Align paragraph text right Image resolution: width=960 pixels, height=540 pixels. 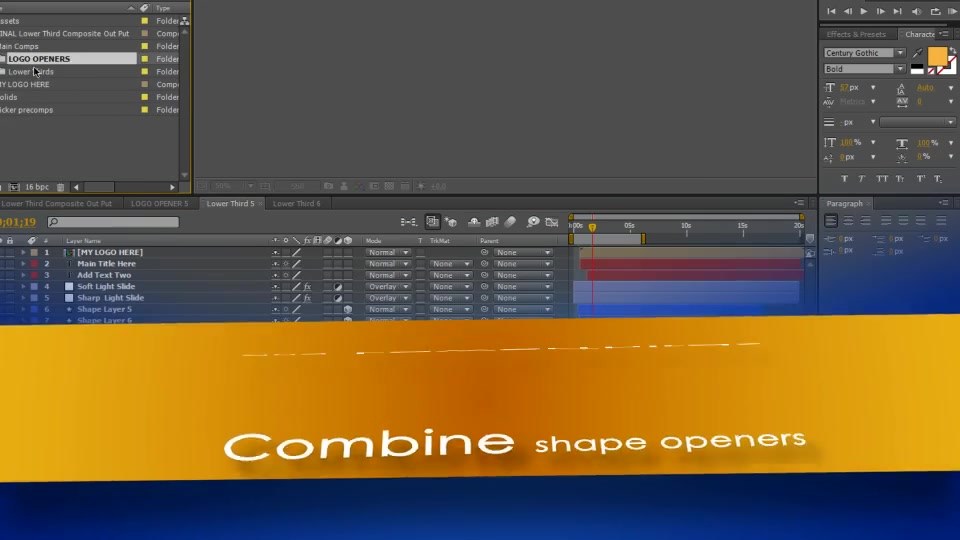(x=865, y=220)
